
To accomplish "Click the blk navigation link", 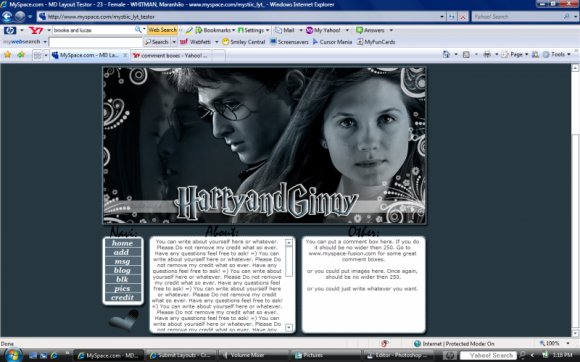I will [122, 279].
